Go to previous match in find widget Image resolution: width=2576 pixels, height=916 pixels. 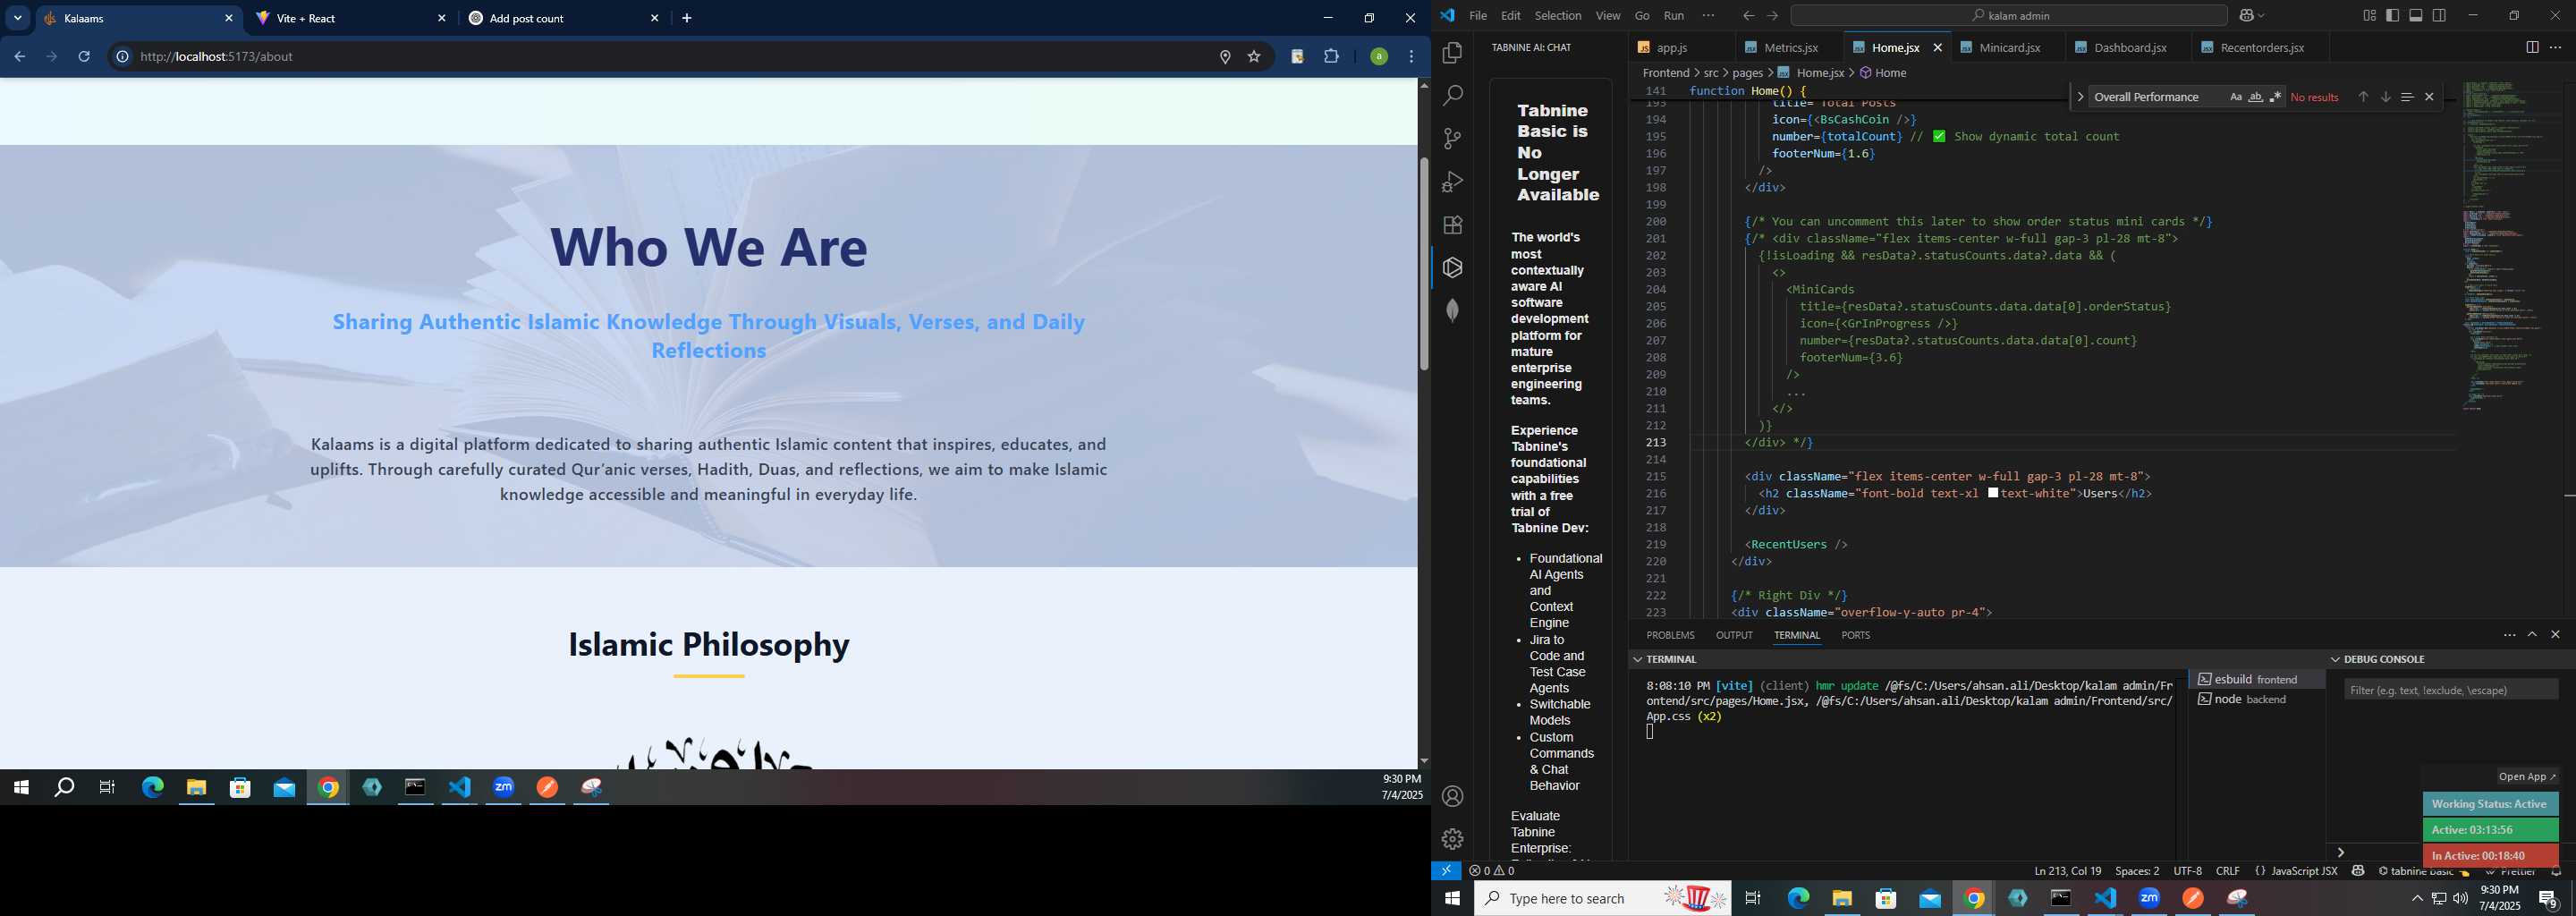tap(2363, 97)
